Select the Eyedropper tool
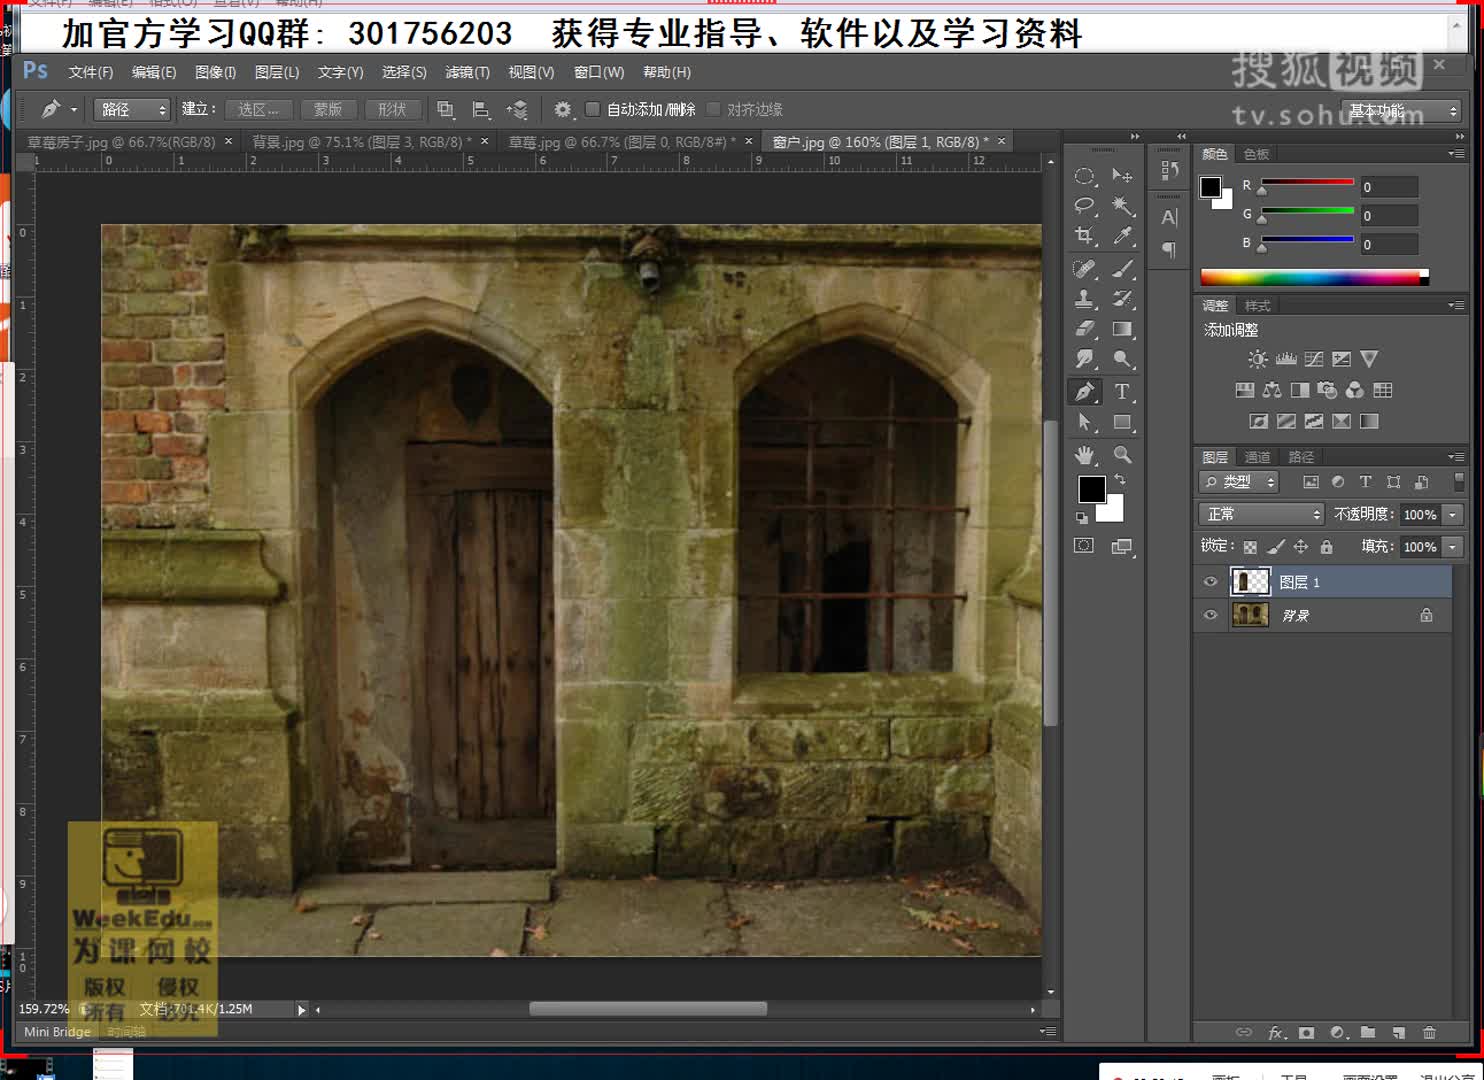1484x1080 pixels. point(1122,236)
